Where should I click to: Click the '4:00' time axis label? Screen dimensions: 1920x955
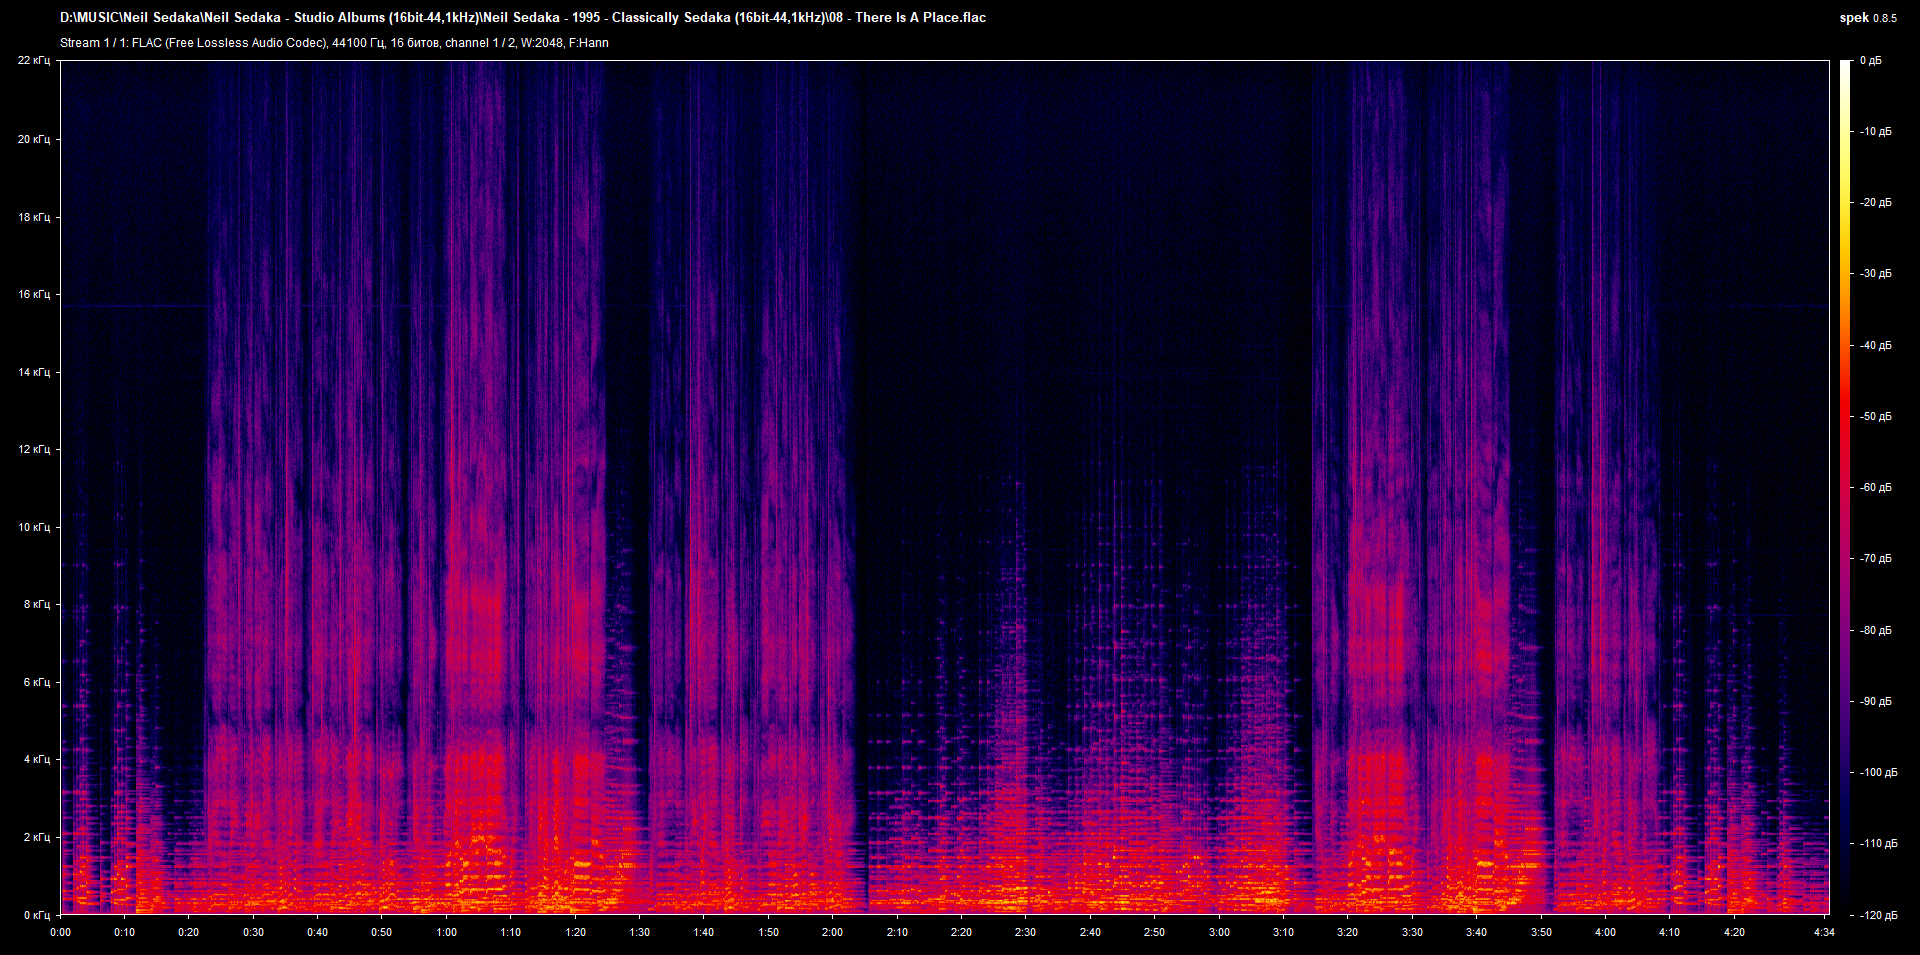point(1605,932)
